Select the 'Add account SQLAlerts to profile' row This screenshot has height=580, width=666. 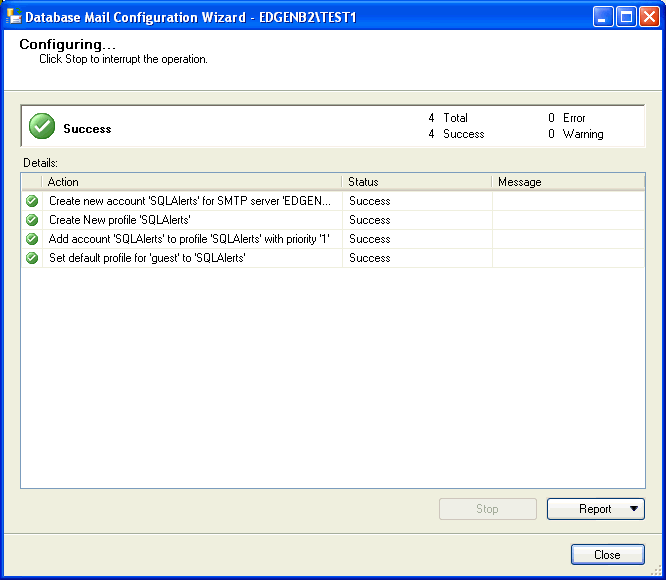pos(189,239)
